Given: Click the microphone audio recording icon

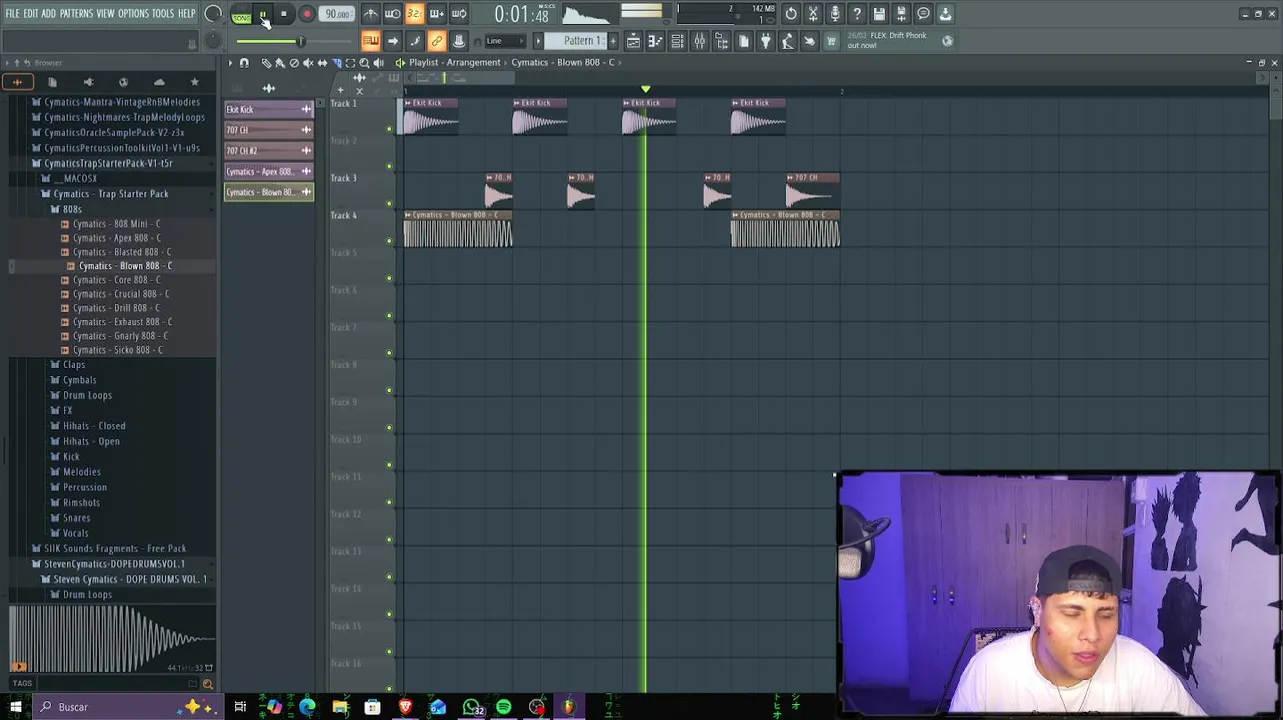Looking at the screenshot, I should [835, 13].
